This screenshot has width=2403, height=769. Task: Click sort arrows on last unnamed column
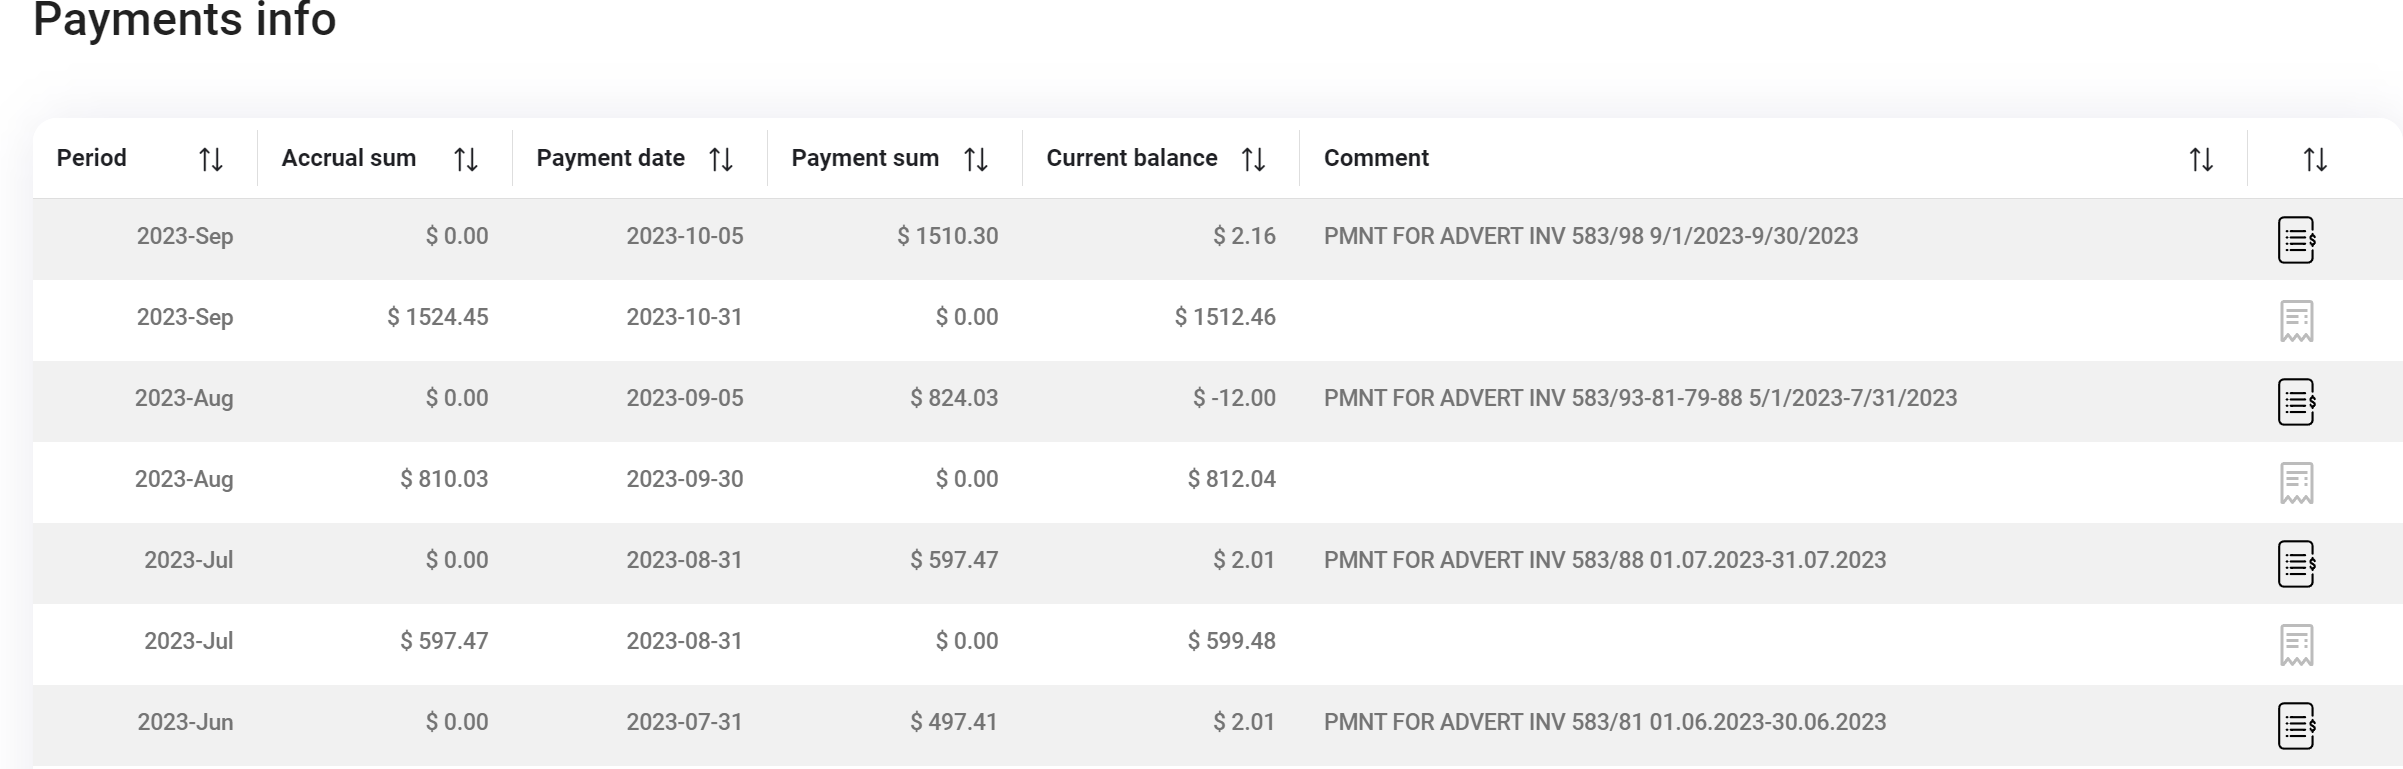(2314, 159)
